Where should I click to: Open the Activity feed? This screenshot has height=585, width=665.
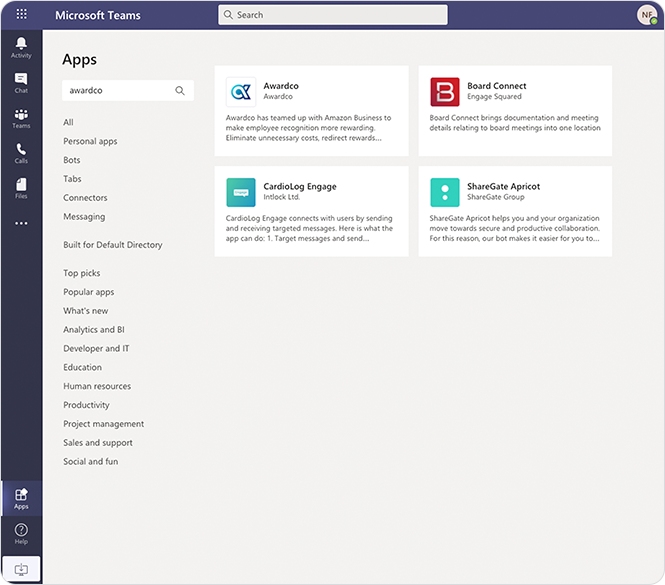point(21,47)
